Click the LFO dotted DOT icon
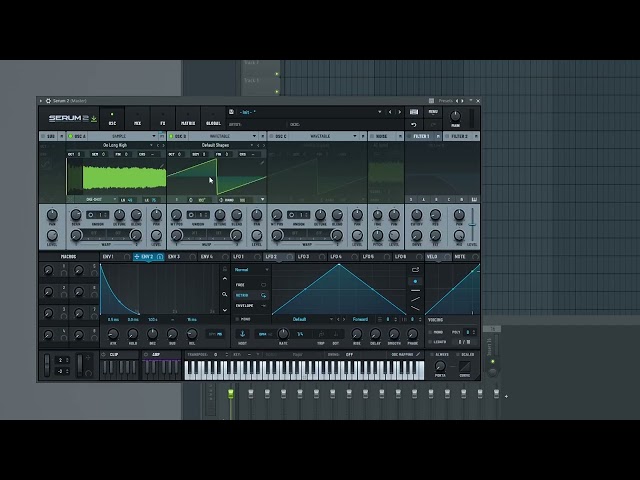Screen dimensions: 640x480 coord(336,334)
